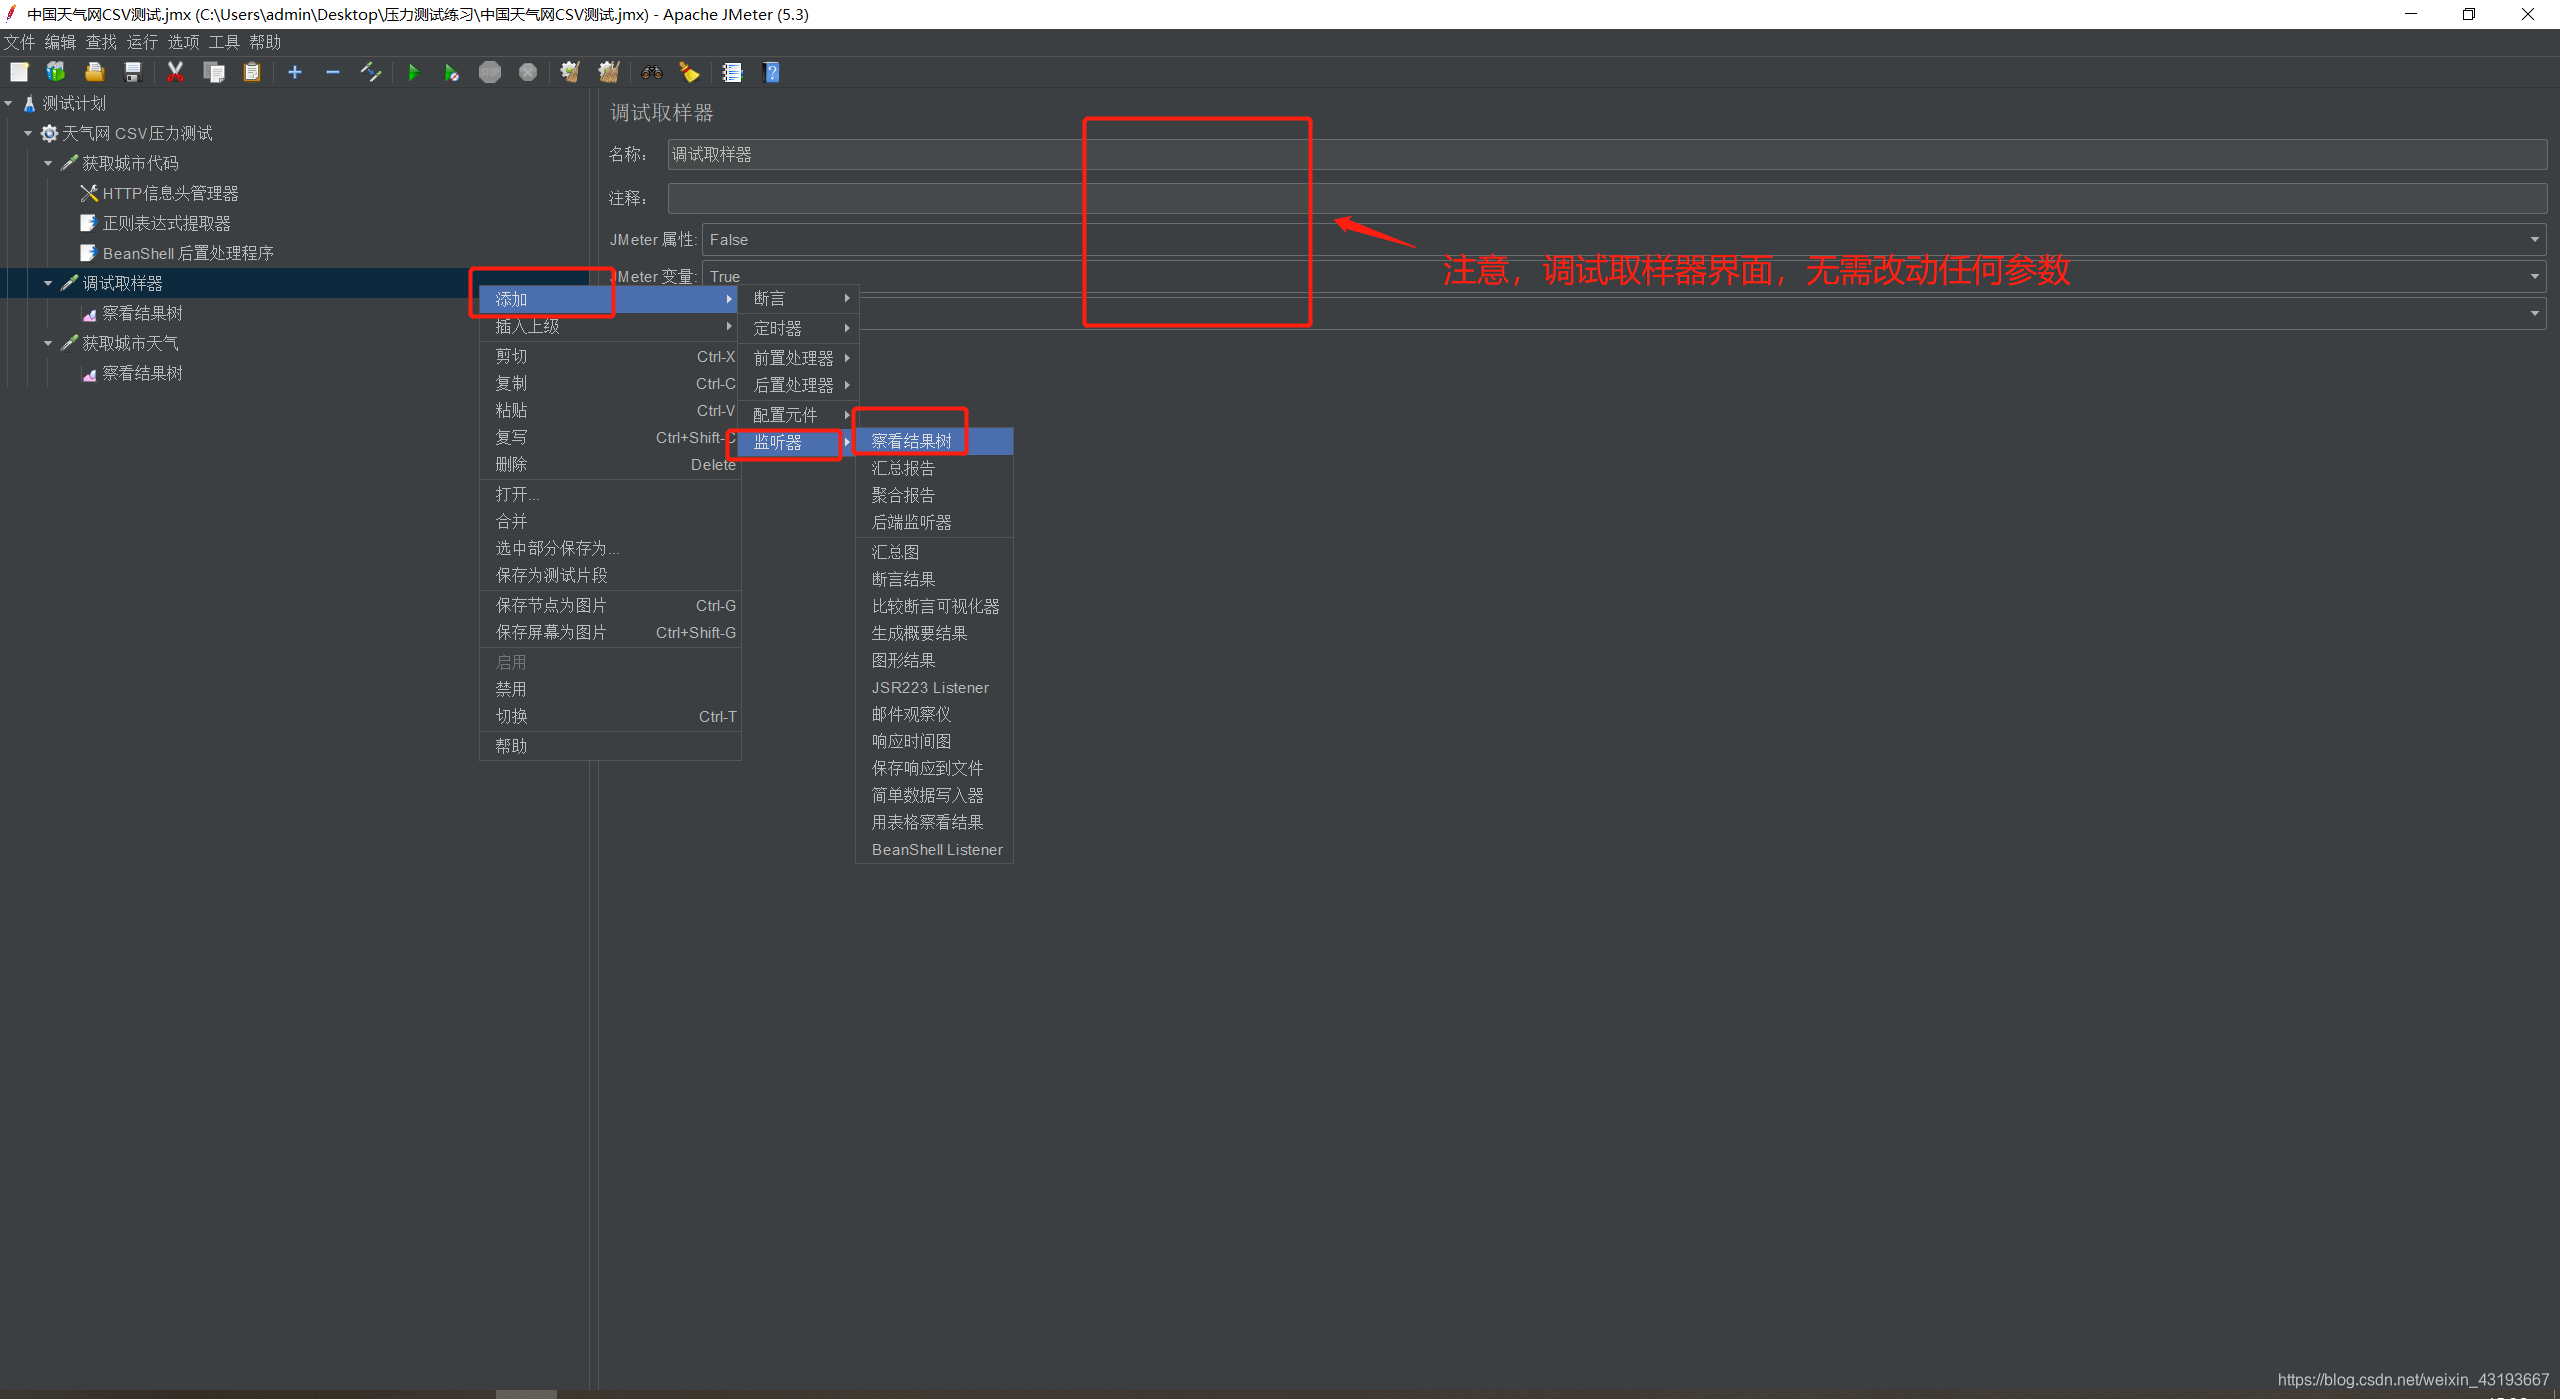Click the scissors Cut icon

pyautogui.click(x=175, y=72)
